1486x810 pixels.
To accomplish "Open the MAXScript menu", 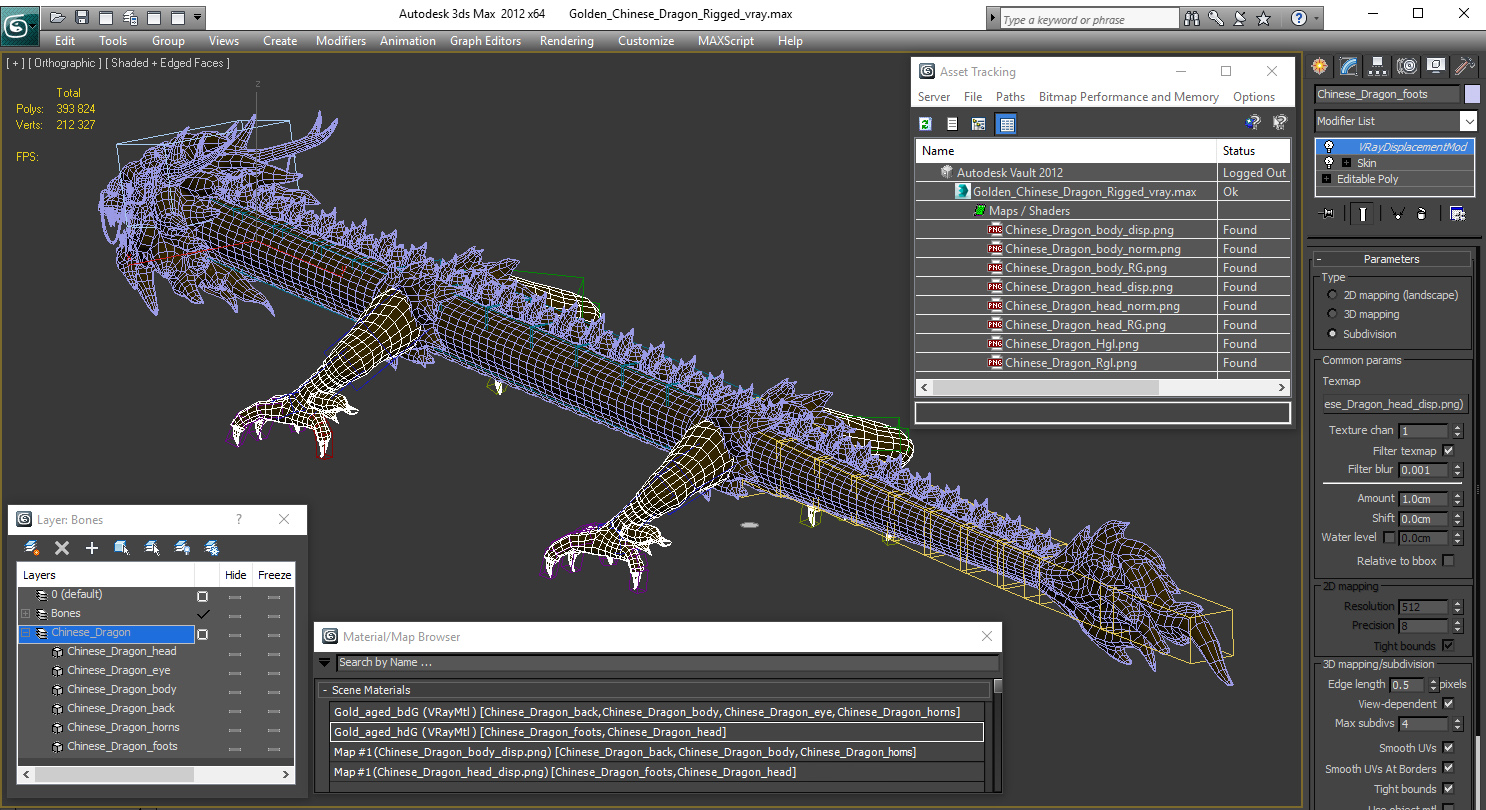I will click(726, 41).
